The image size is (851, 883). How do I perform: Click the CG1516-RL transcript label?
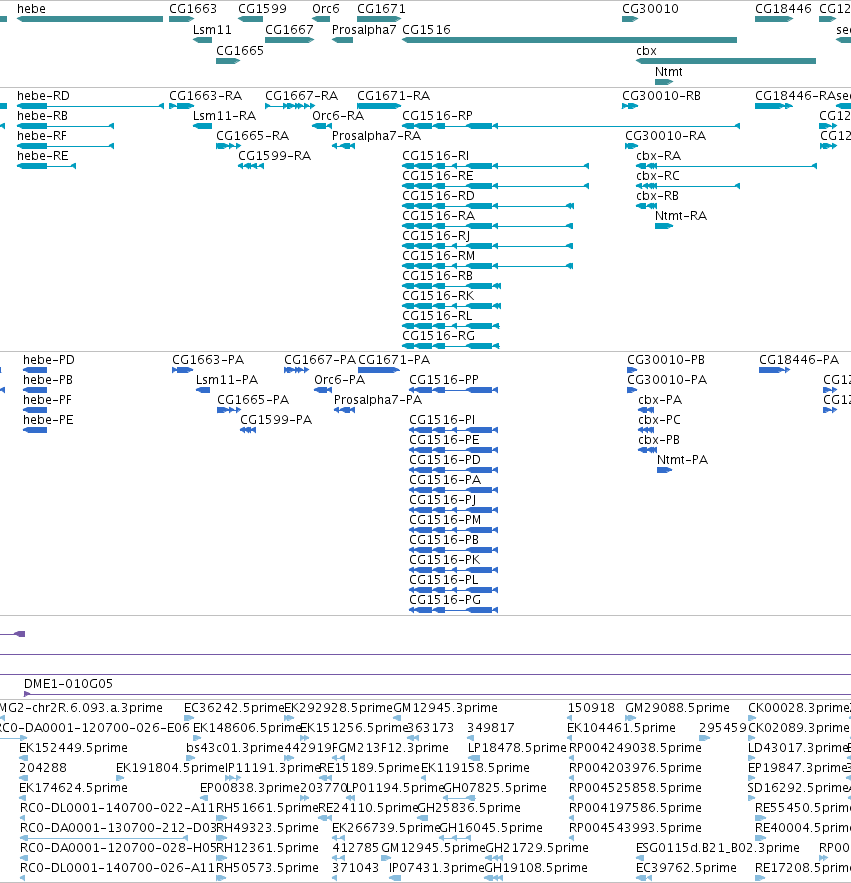(x=437, y=315)
